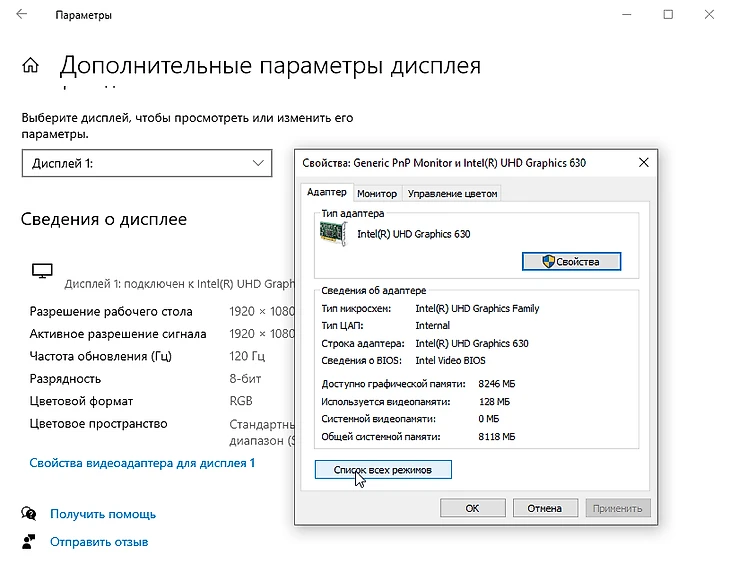Image resolution: width=730 pixels, height=571 pixels.
Task: Click the monitor icon beside Дисплей 1 info
Action: coord(42,270)
